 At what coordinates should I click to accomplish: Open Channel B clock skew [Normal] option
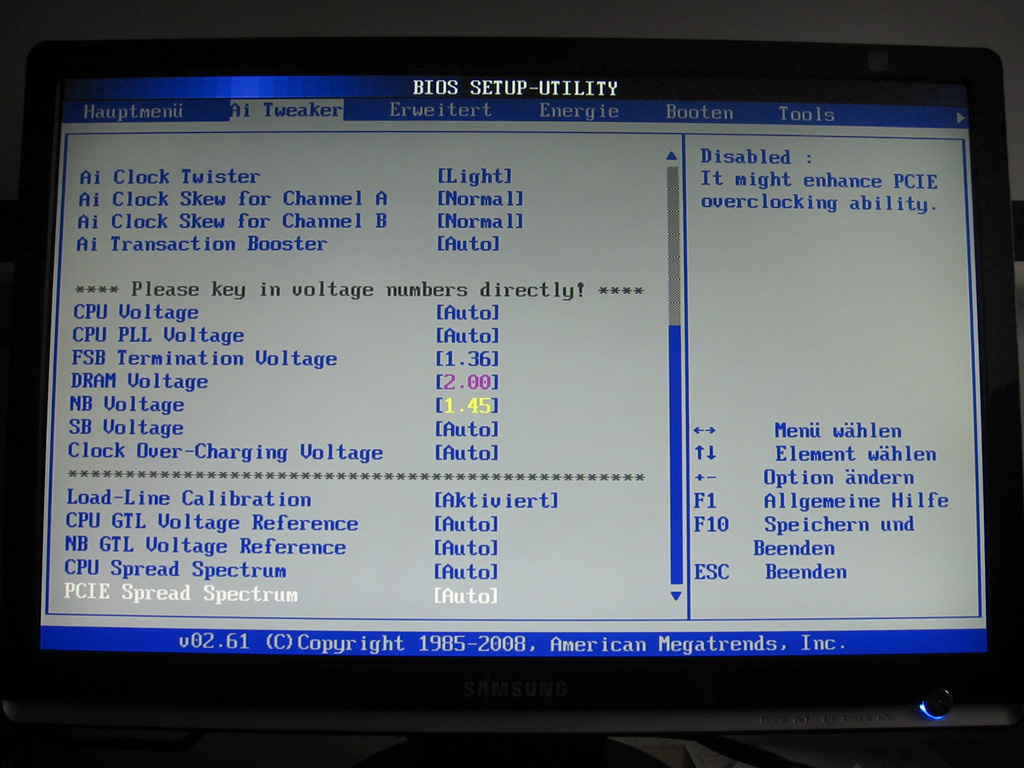click(480, 221)
